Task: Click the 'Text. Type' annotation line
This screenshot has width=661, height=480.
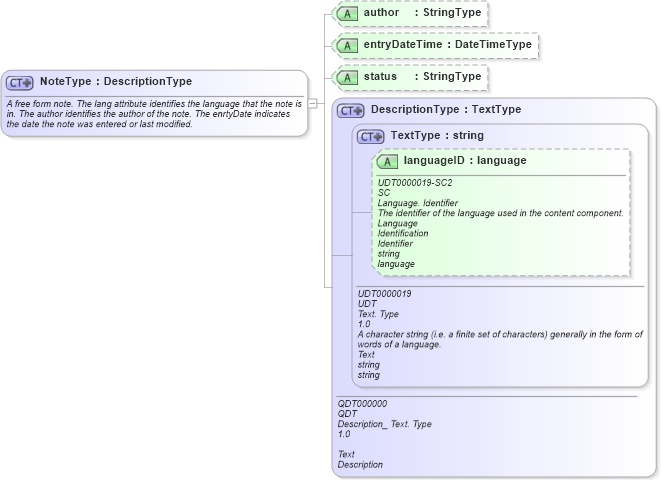Action: [x=378, y=314]
